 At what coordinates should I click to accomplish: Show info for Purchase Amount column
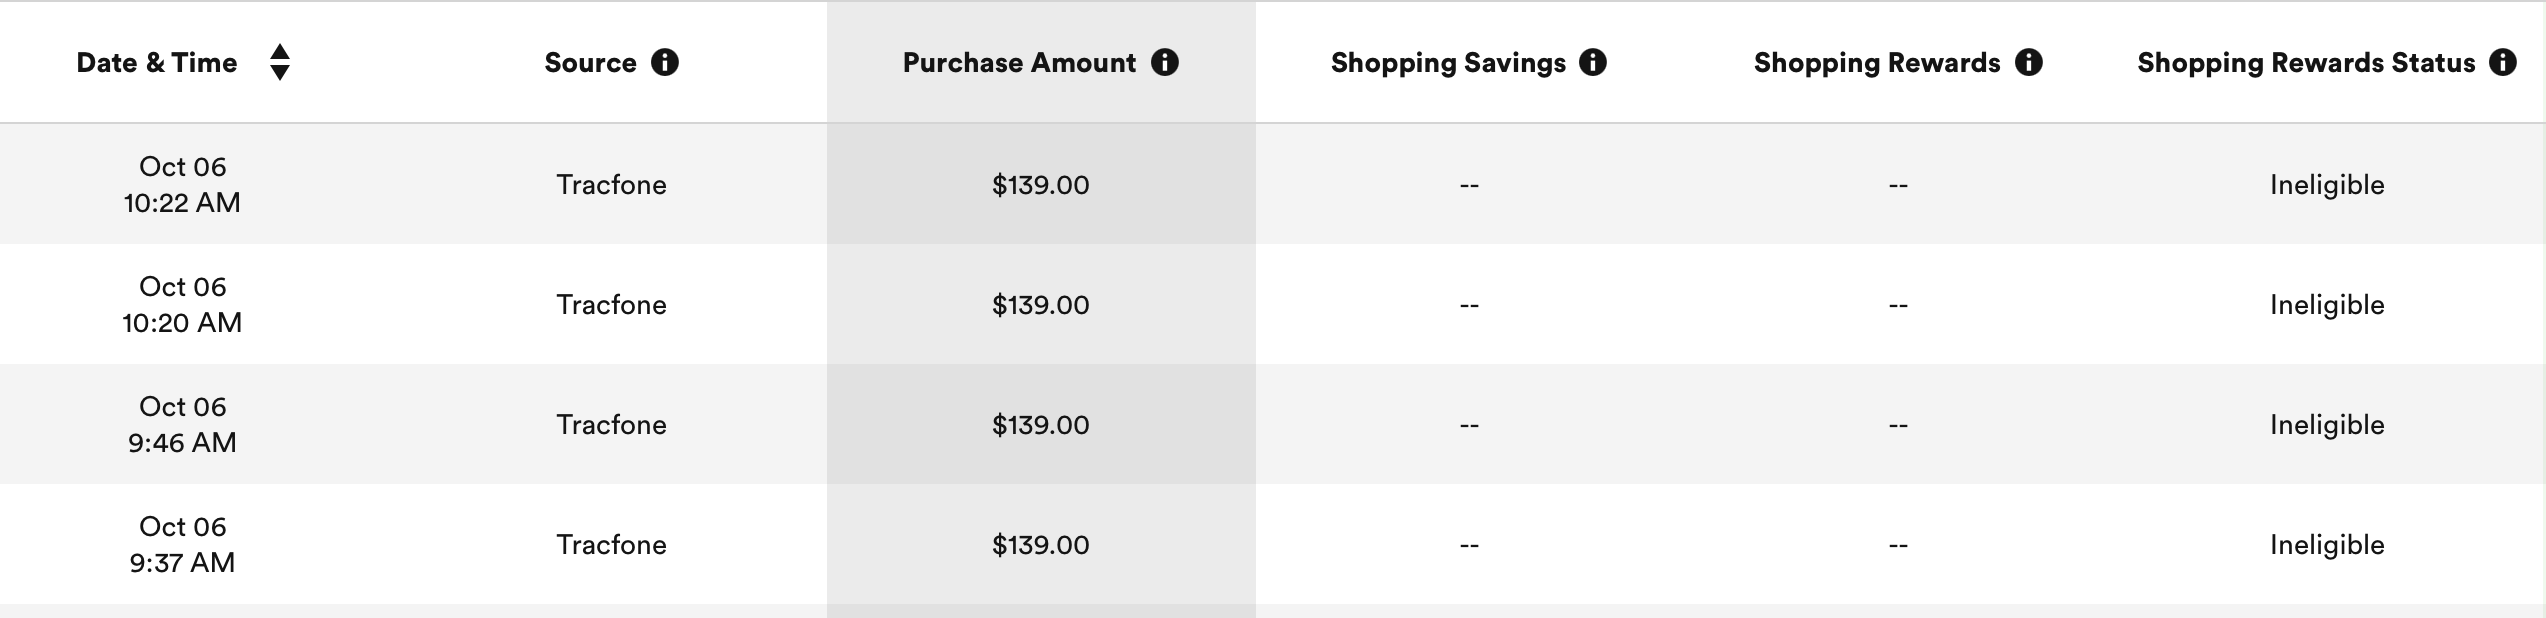pyautogui.click(x=1165, y=63)
